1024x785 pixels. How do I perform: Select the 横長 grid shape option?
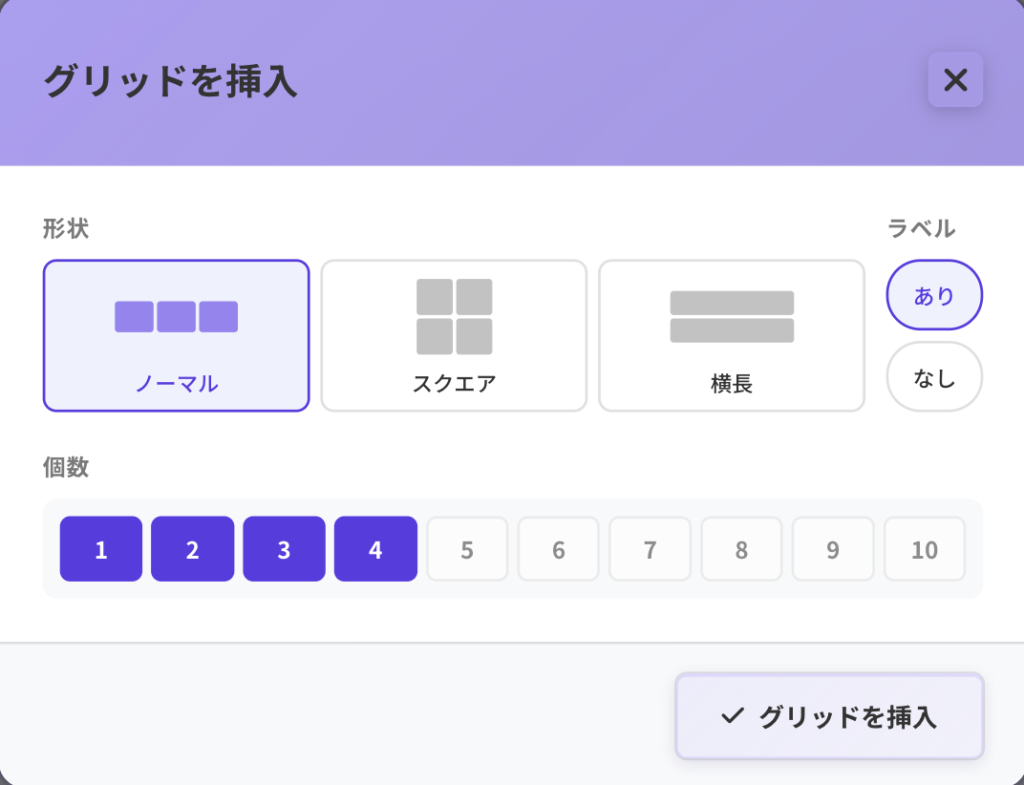pyautogui.click(x=731, y=336)
